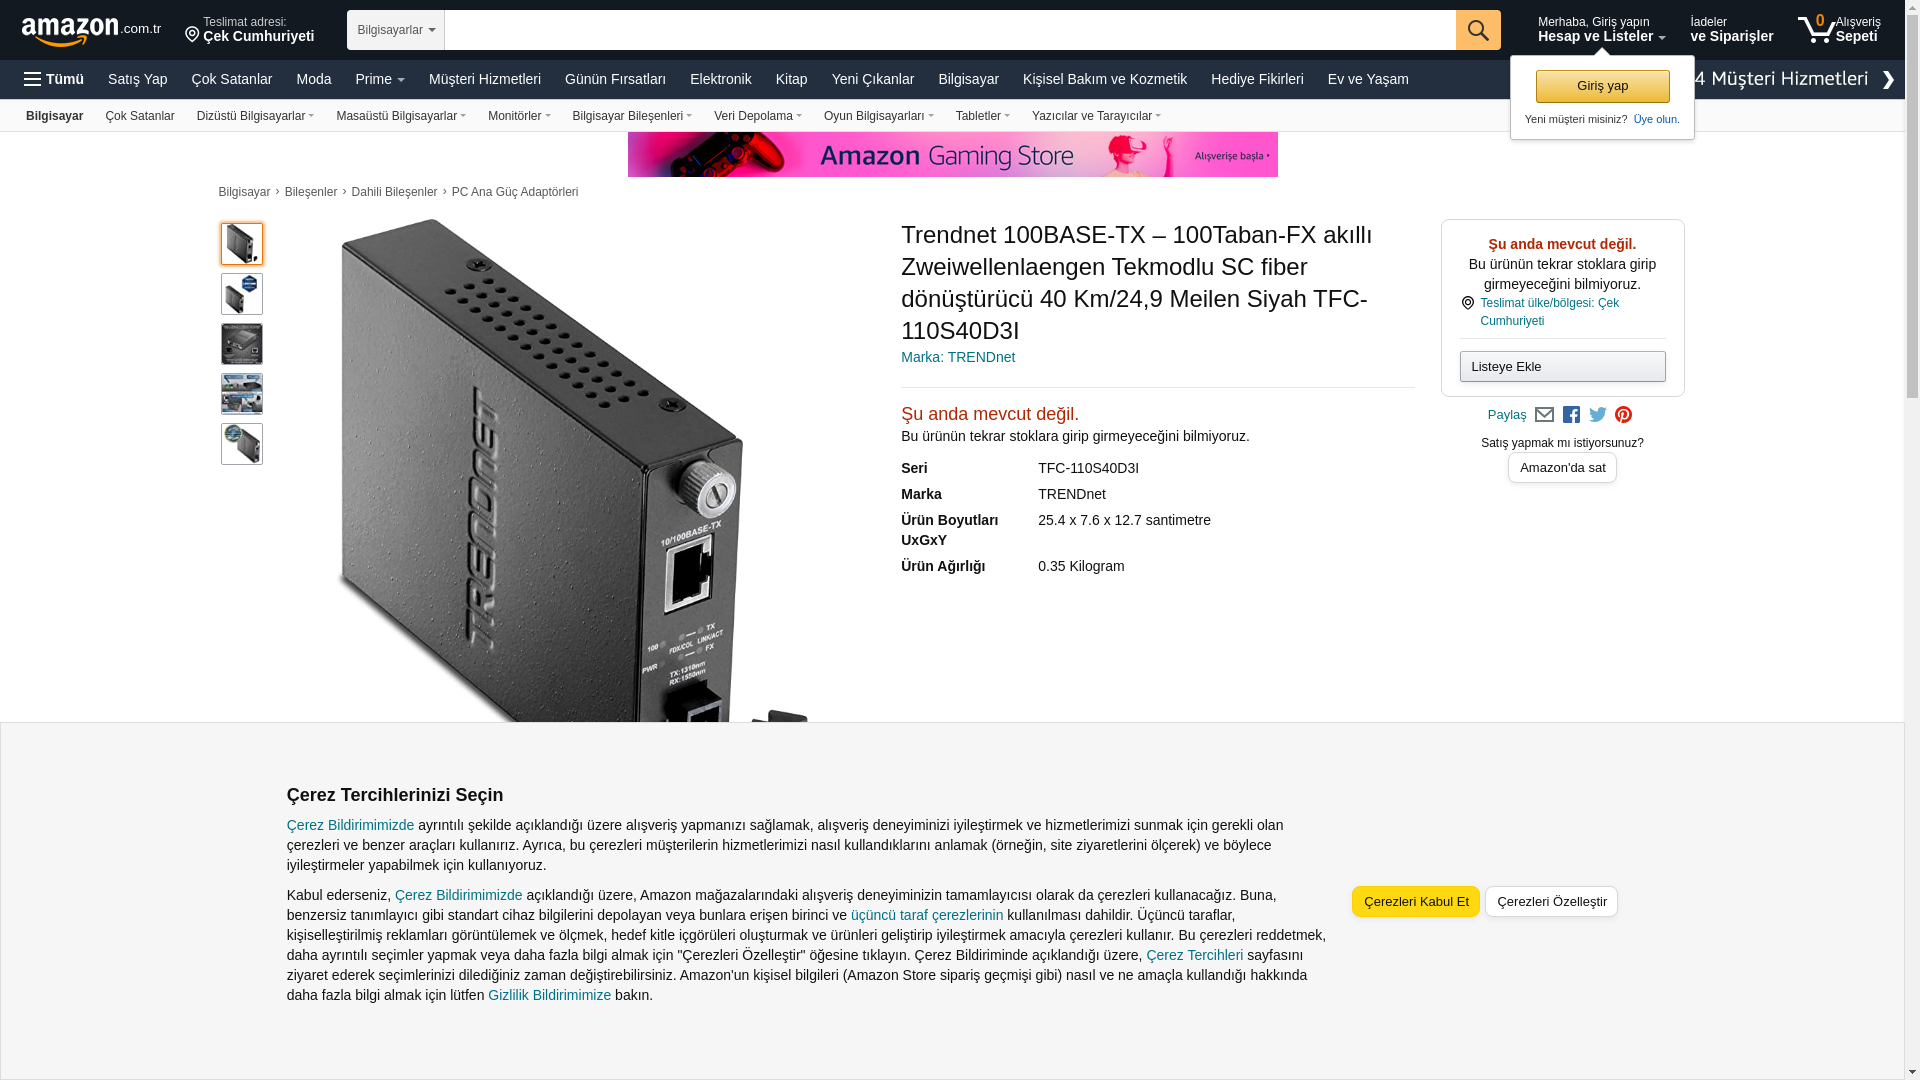Screen dimensions: 1920x1080
Task: Accept cookies with Çerezleri Kabul Et
Action: tap(1416, 901)
